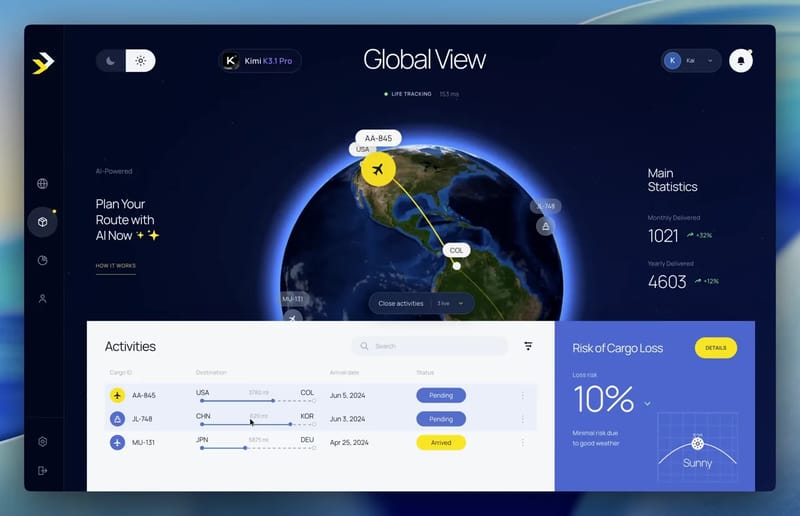Screen dimensions: 800x516
Task: Select the MU-131 label on globe
Action: coord(293,299)
